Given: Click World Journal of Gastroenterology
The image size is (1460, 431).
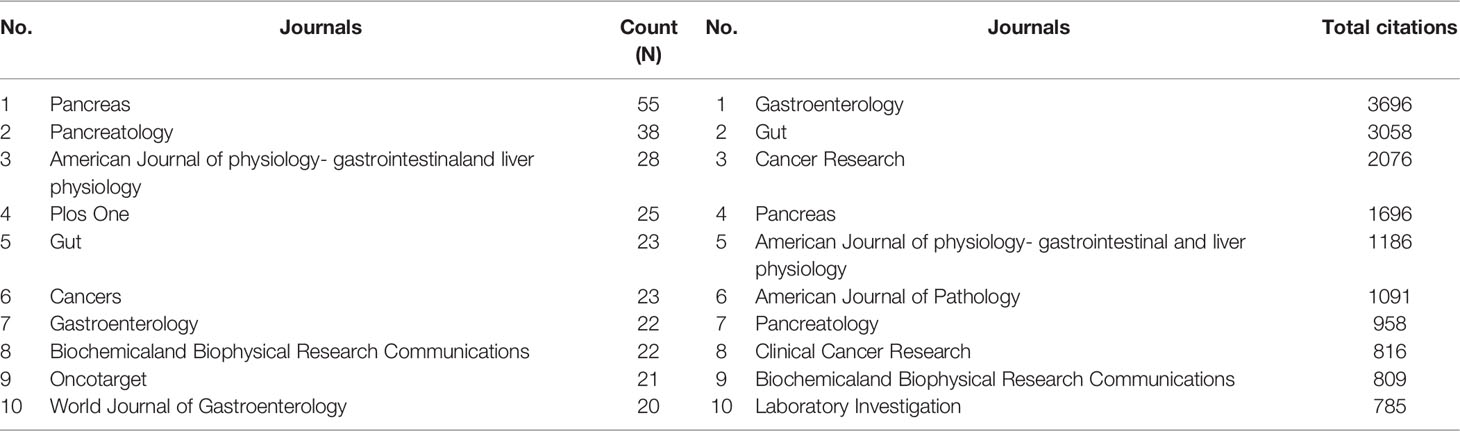Looking at the screenshot, I should (x=198, y=406).
